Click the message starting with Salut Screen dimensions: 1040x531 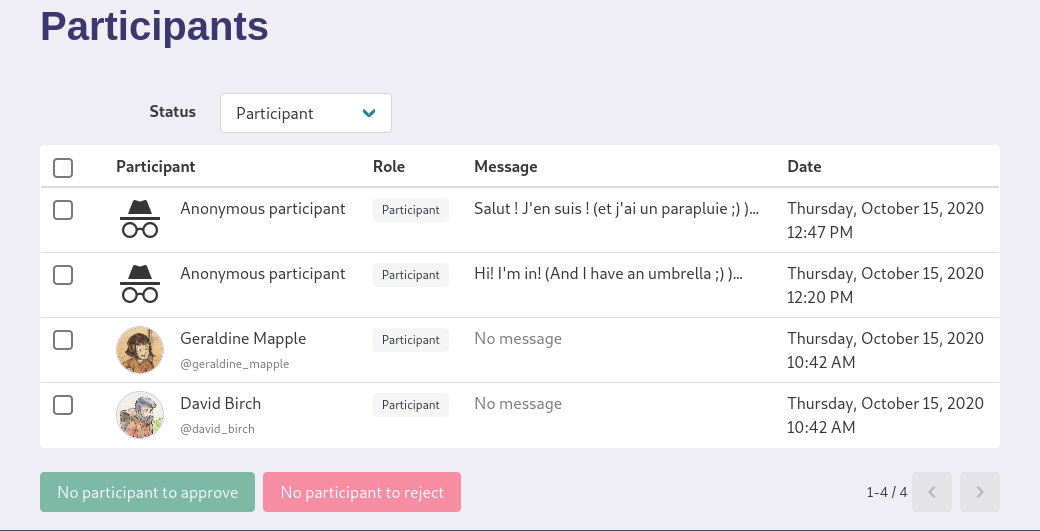pyautogui.click(x=616, y=209)
